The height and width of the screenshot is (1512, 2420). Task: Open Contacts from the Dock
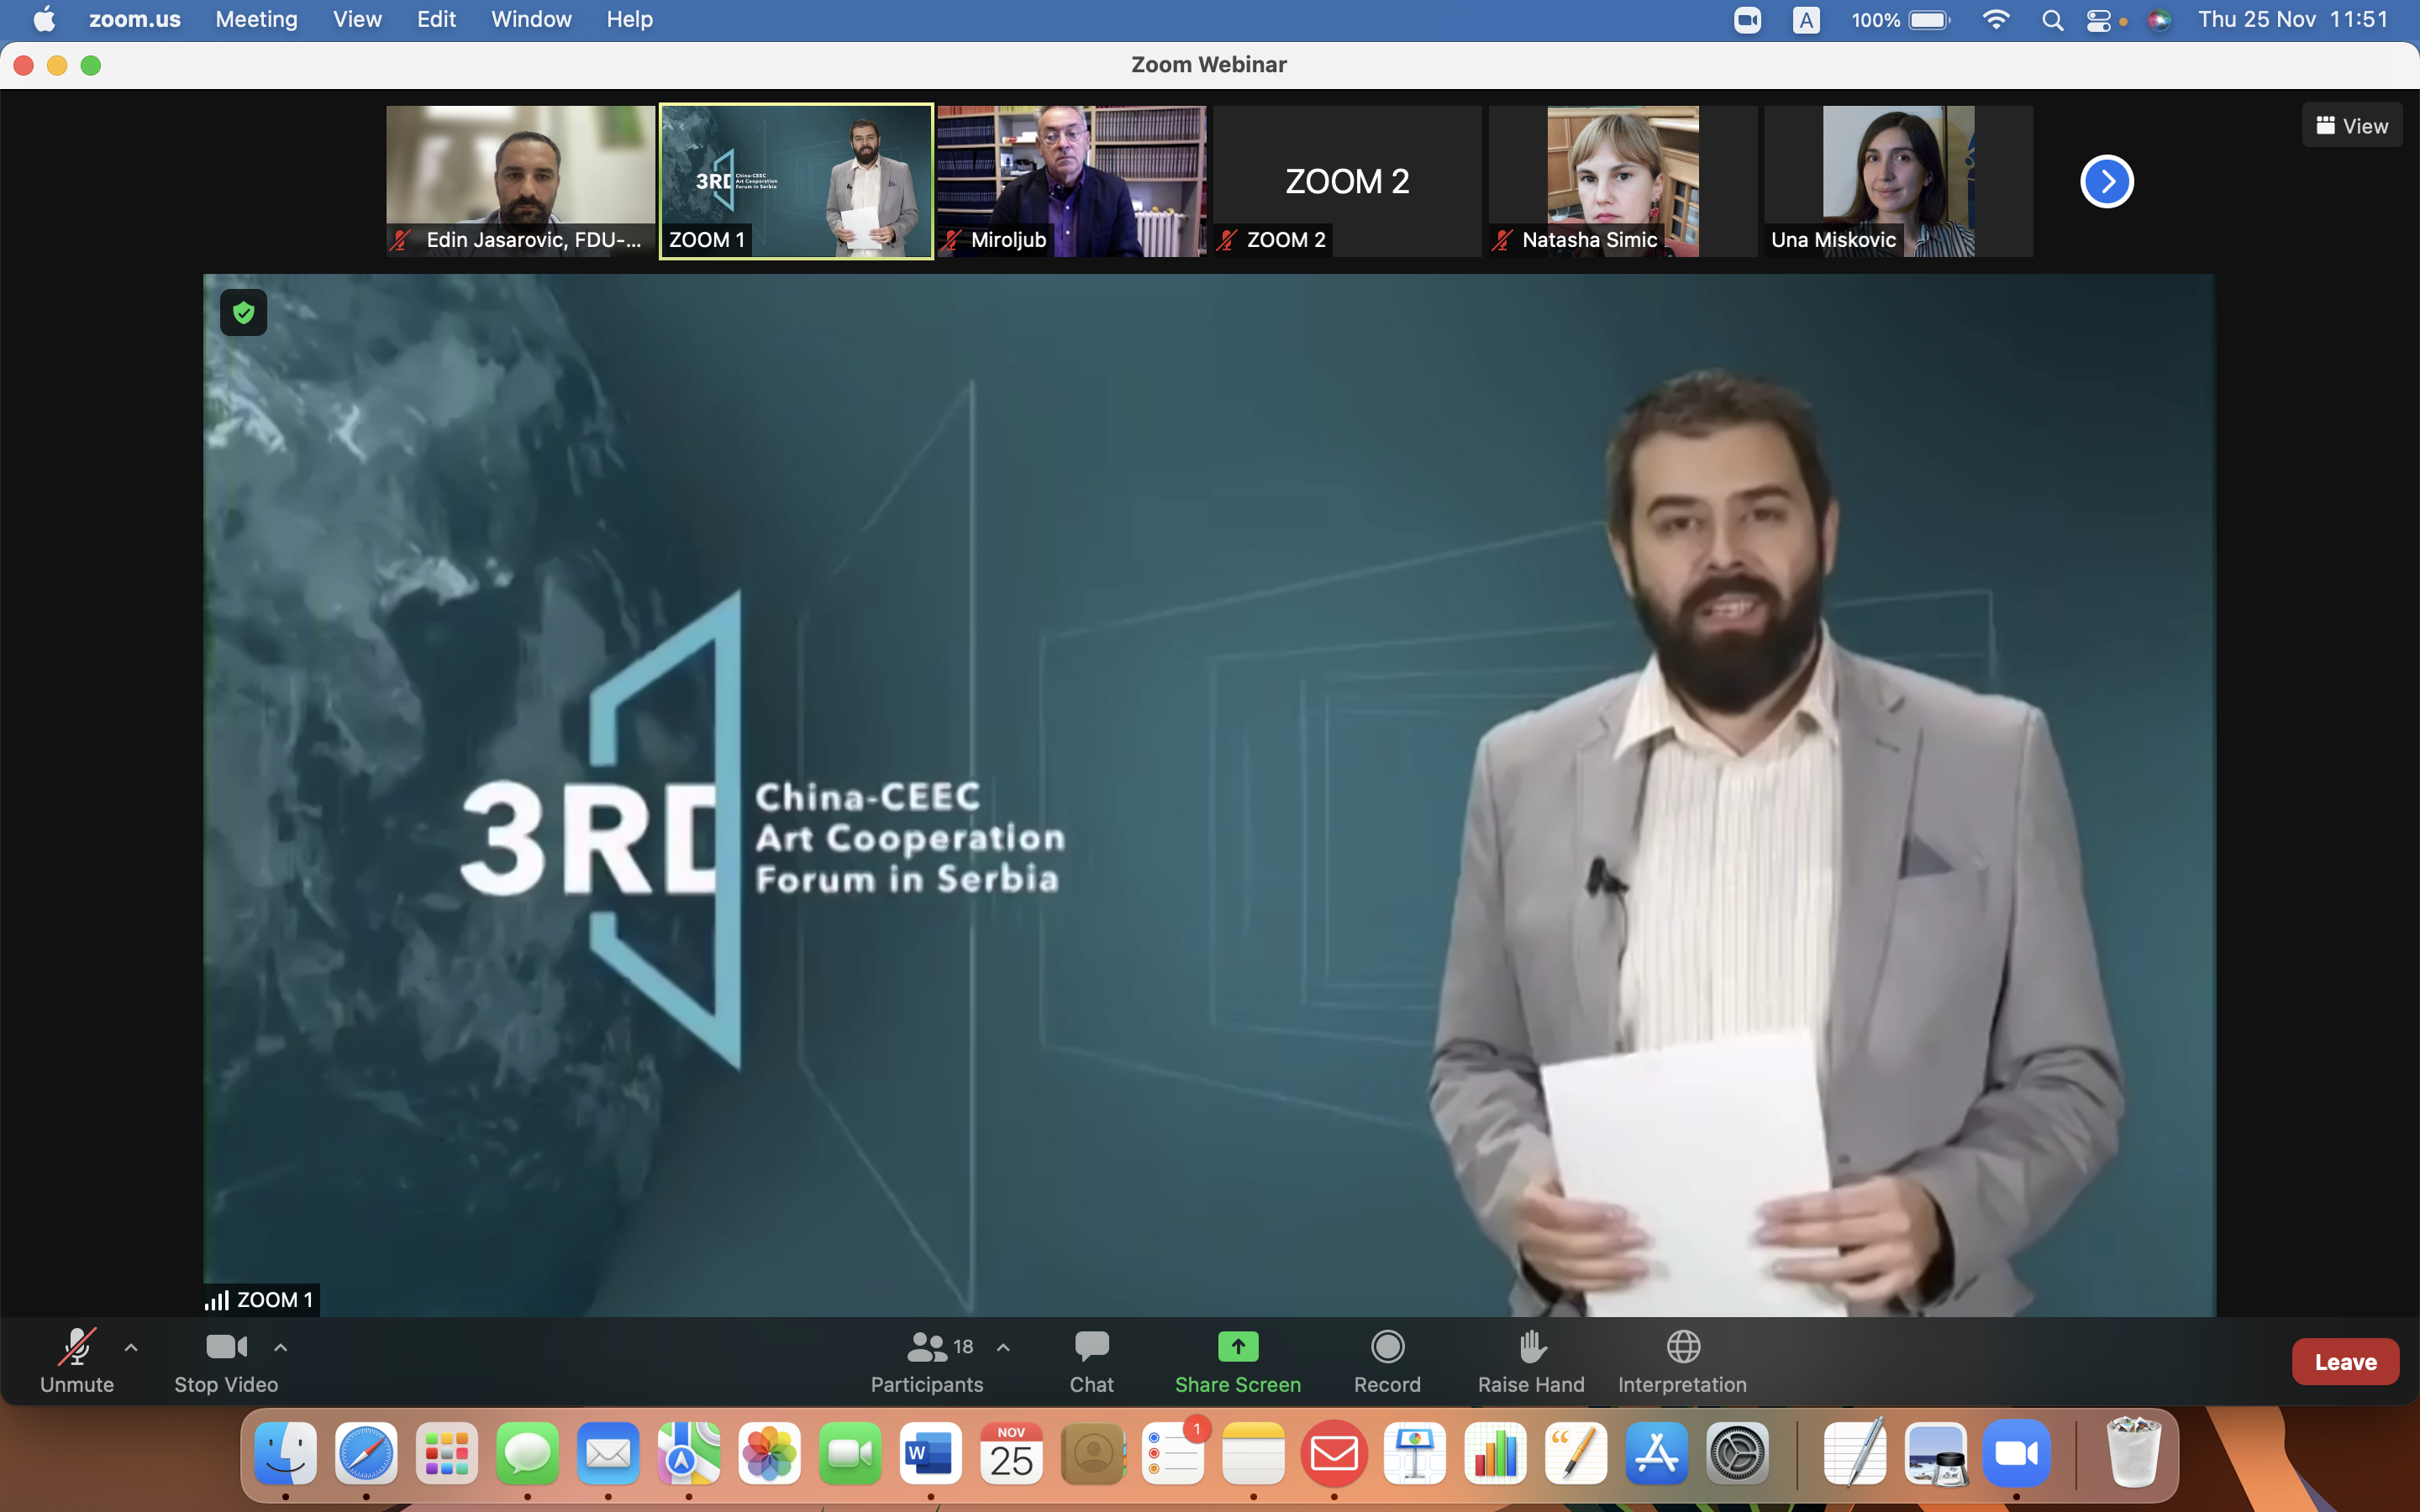(1092, 1453)
